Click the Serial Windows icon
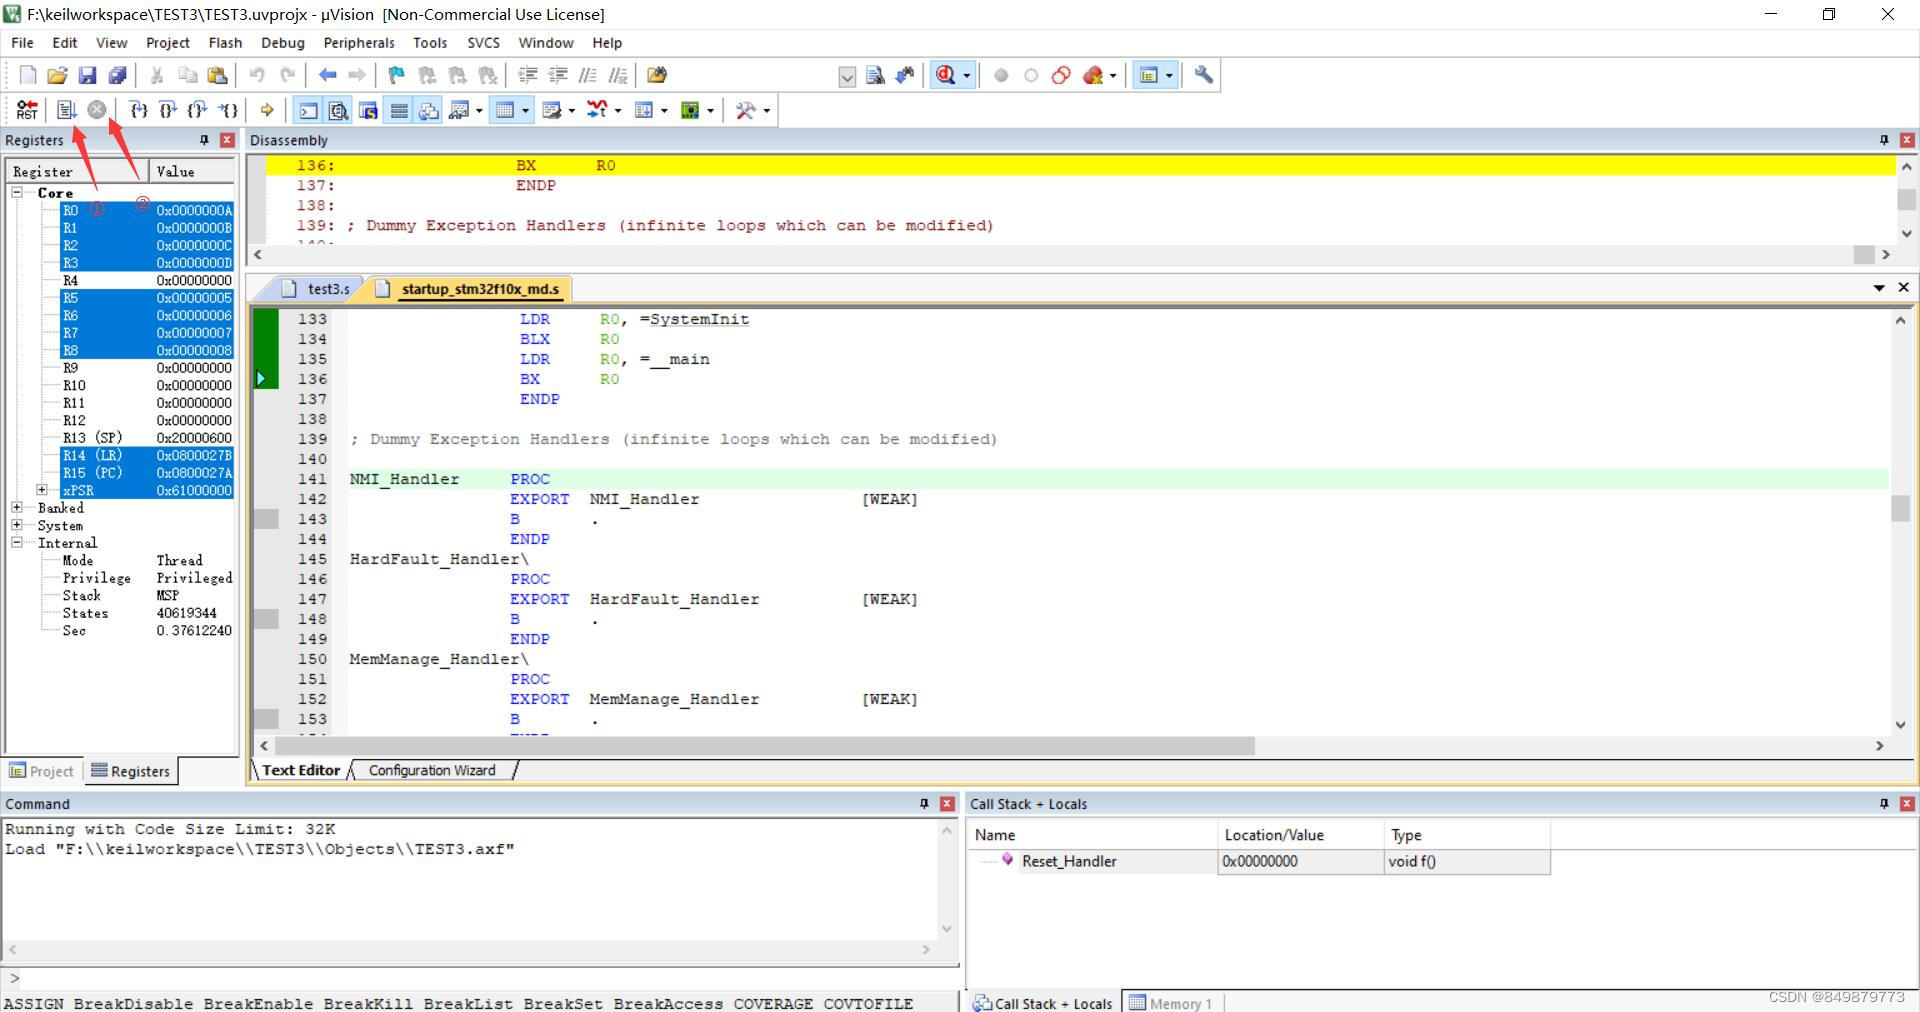The width and height of the screenshot is (1920, 1012). click(x=552, y=110)
